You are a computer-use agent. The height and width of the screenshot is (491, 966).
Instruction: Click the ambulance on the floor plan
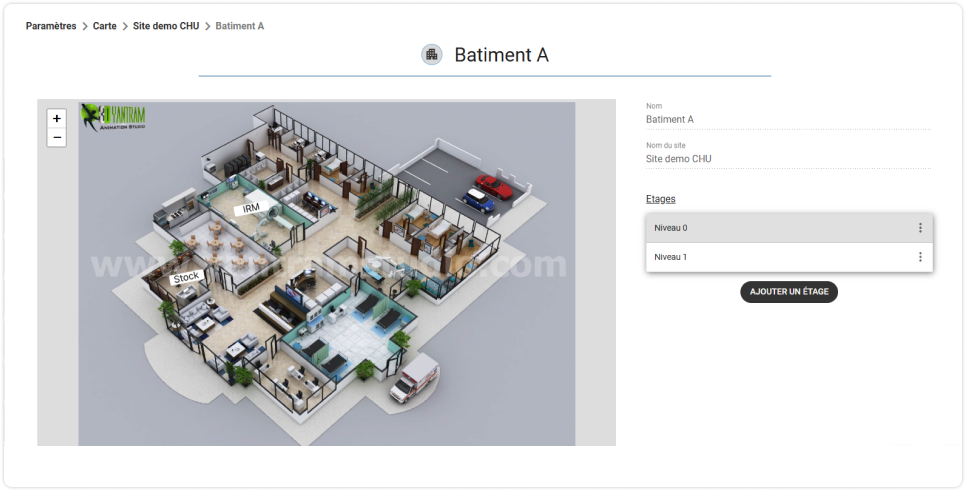pos(415,378)
